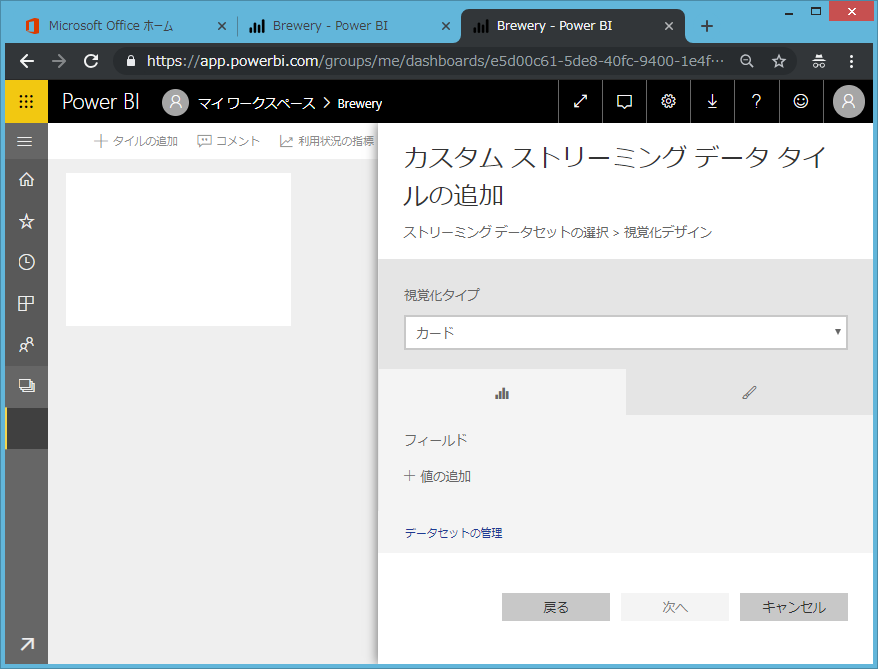Open the 視覚化タイプ dropdown showing カード
Screen dimensions: 878x669
(x=625, y=333)
